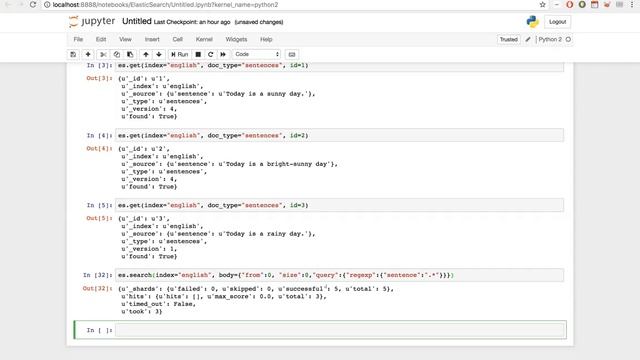Cut selected cells with scissors icon

(103, 54)
